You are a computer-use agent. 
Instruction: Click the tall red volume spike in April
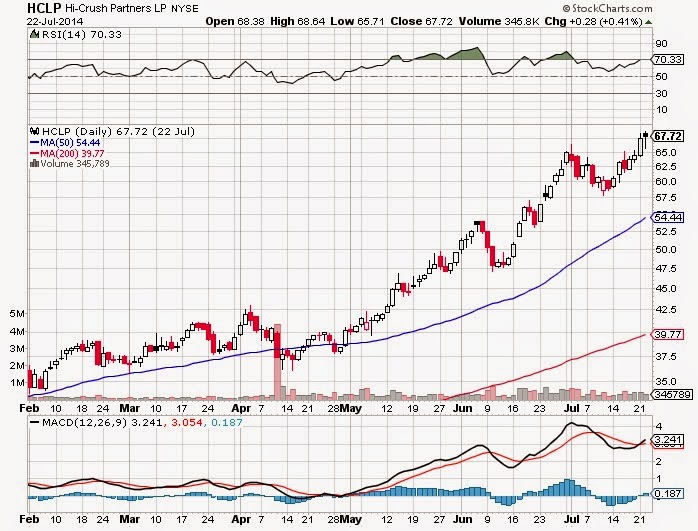click(x=277, y=362)
